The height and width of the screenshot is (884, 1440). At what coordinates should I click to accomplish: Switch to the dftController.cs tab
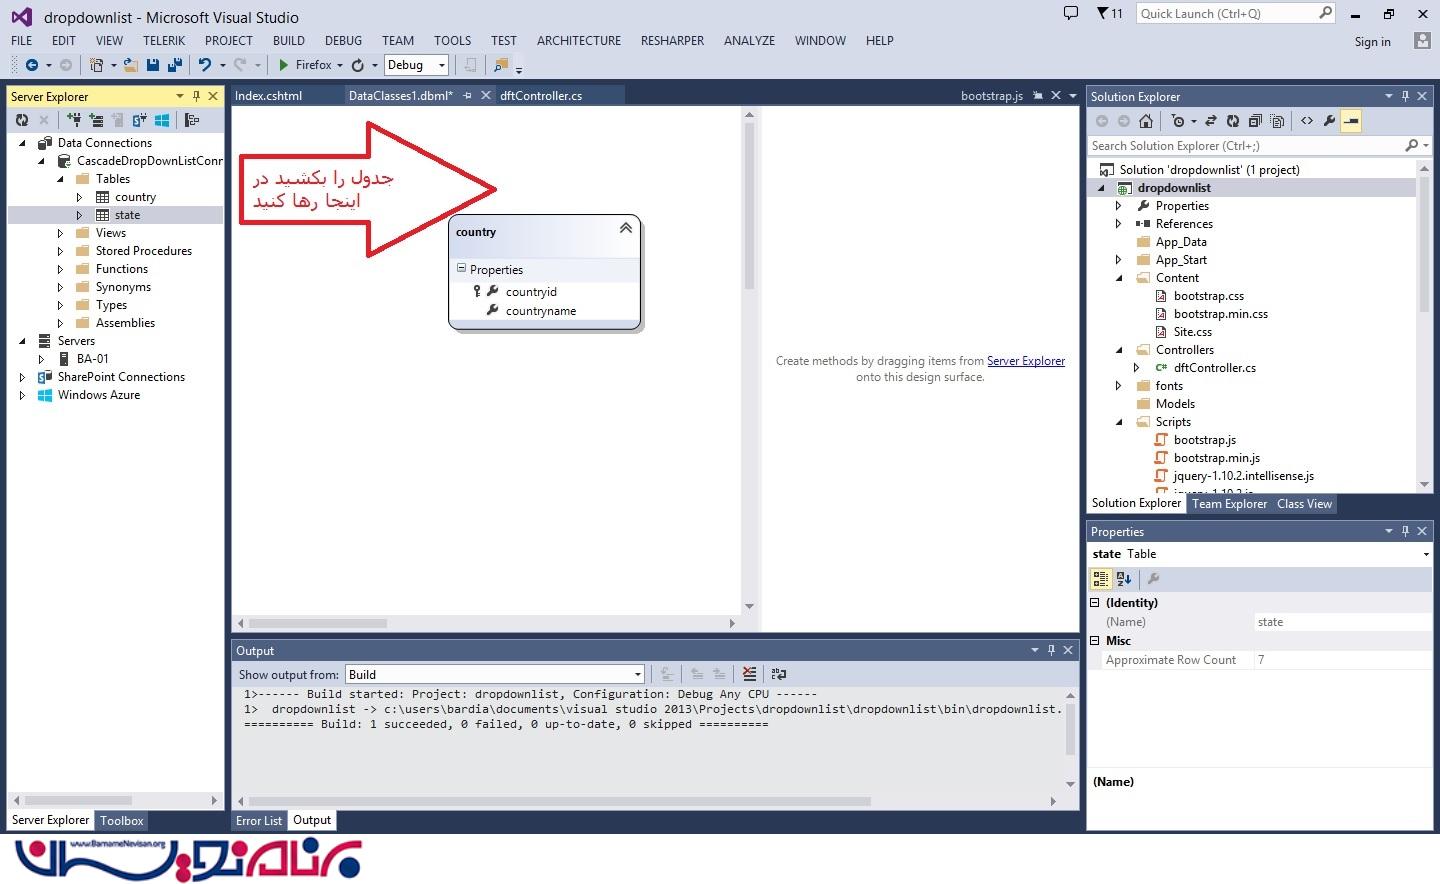tap(541, 96)
